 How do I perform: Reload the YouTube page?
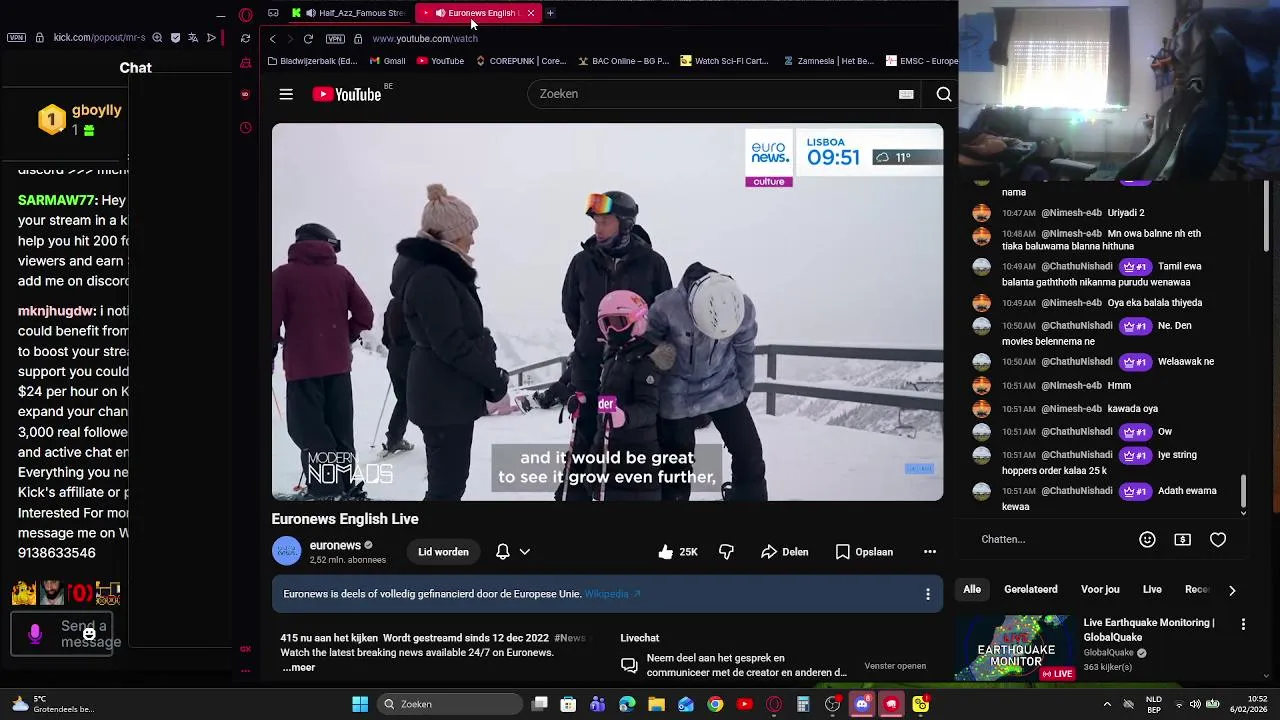308,39
